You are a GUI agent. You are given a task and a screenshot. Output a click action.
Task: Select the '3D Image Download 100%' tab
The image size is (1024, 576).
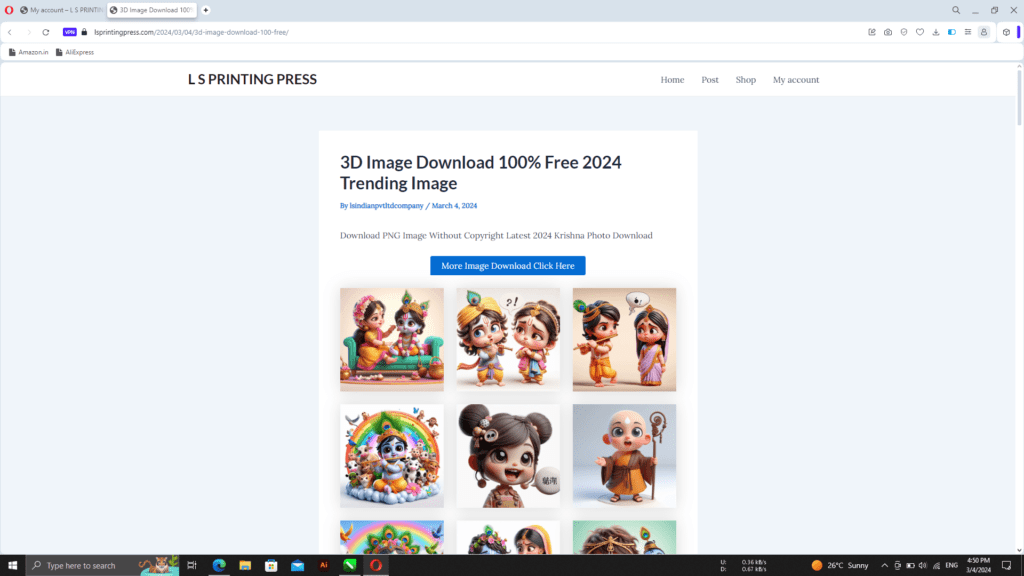point(152,10)
